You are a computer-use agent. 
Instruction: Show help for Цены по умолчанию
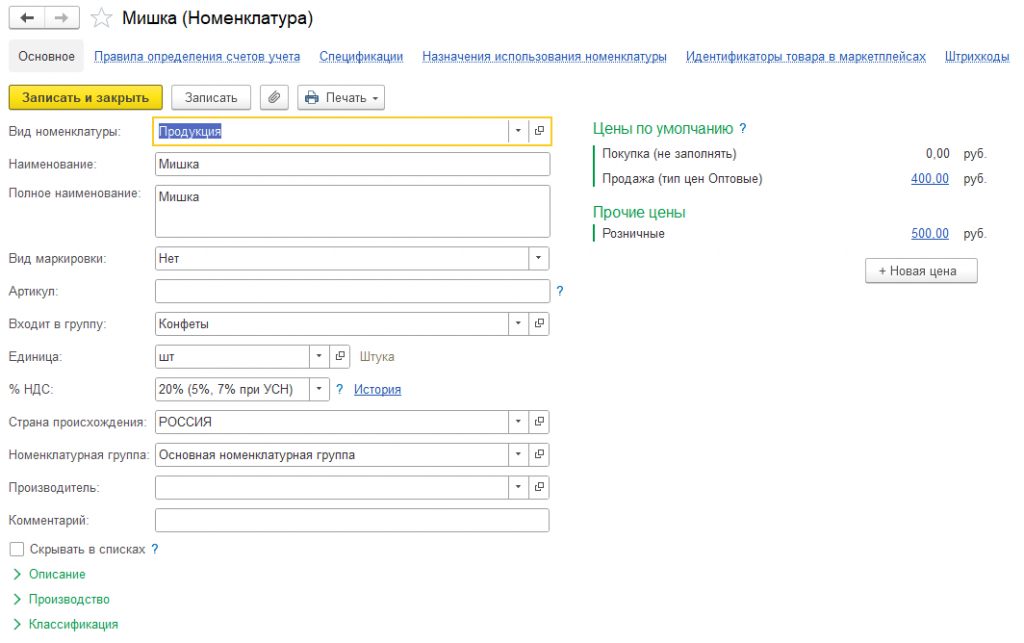click(x=743, y=129)
